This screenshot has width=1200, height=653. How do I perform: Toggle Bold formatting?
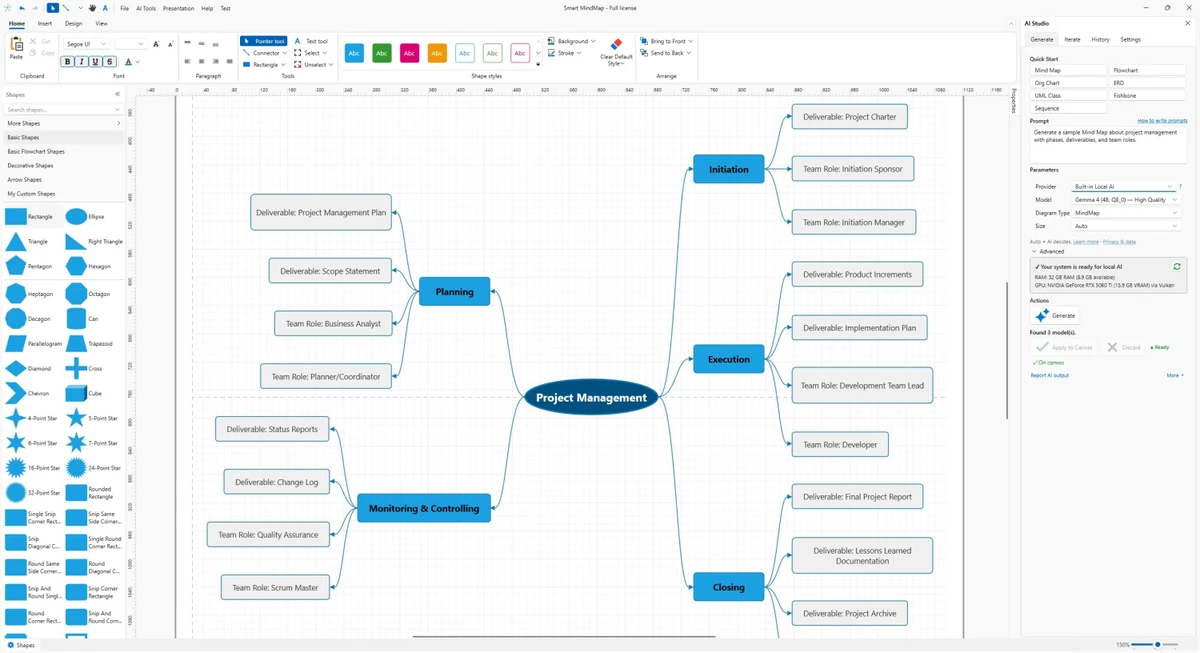click(x=67, y=62)
